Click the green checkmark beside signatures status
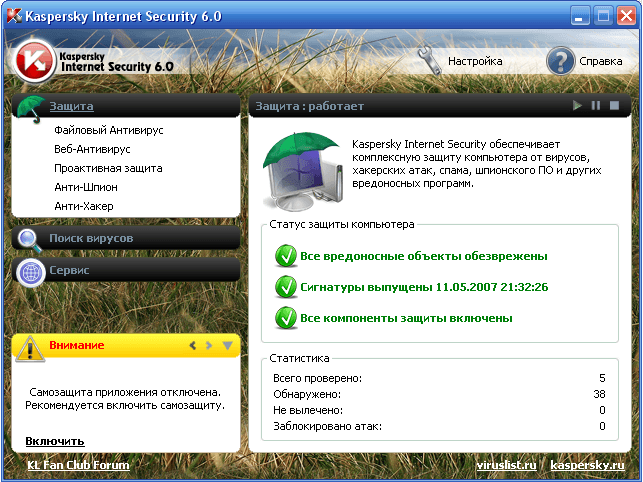 (285, 287)
